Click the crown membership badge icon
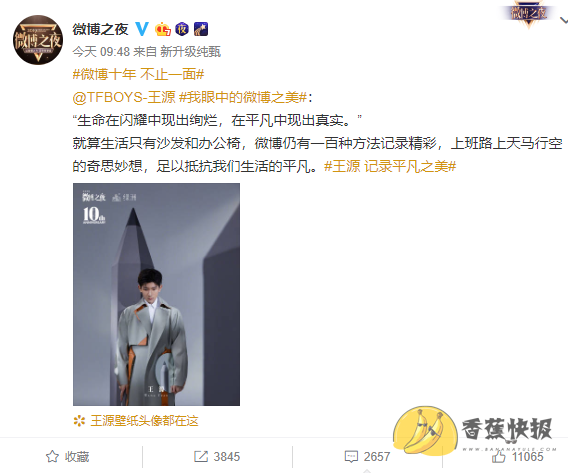Viewport: 568px width, 473px height. coord(163,29)
